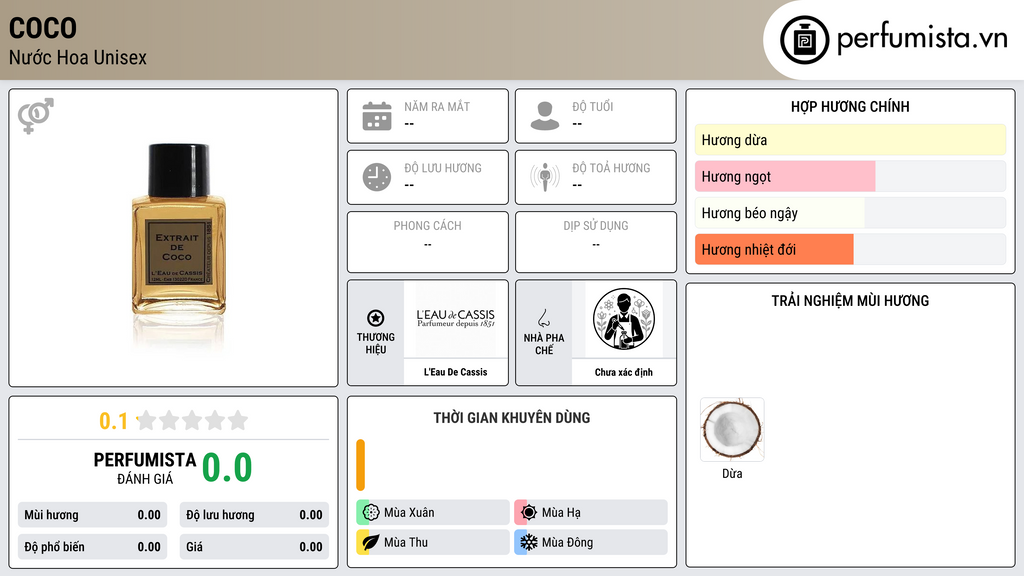This screenshot has height=576, width=1024.
Task: Click the Thời gian khuyên dùng heading
Action: click(x=512, y=417)
